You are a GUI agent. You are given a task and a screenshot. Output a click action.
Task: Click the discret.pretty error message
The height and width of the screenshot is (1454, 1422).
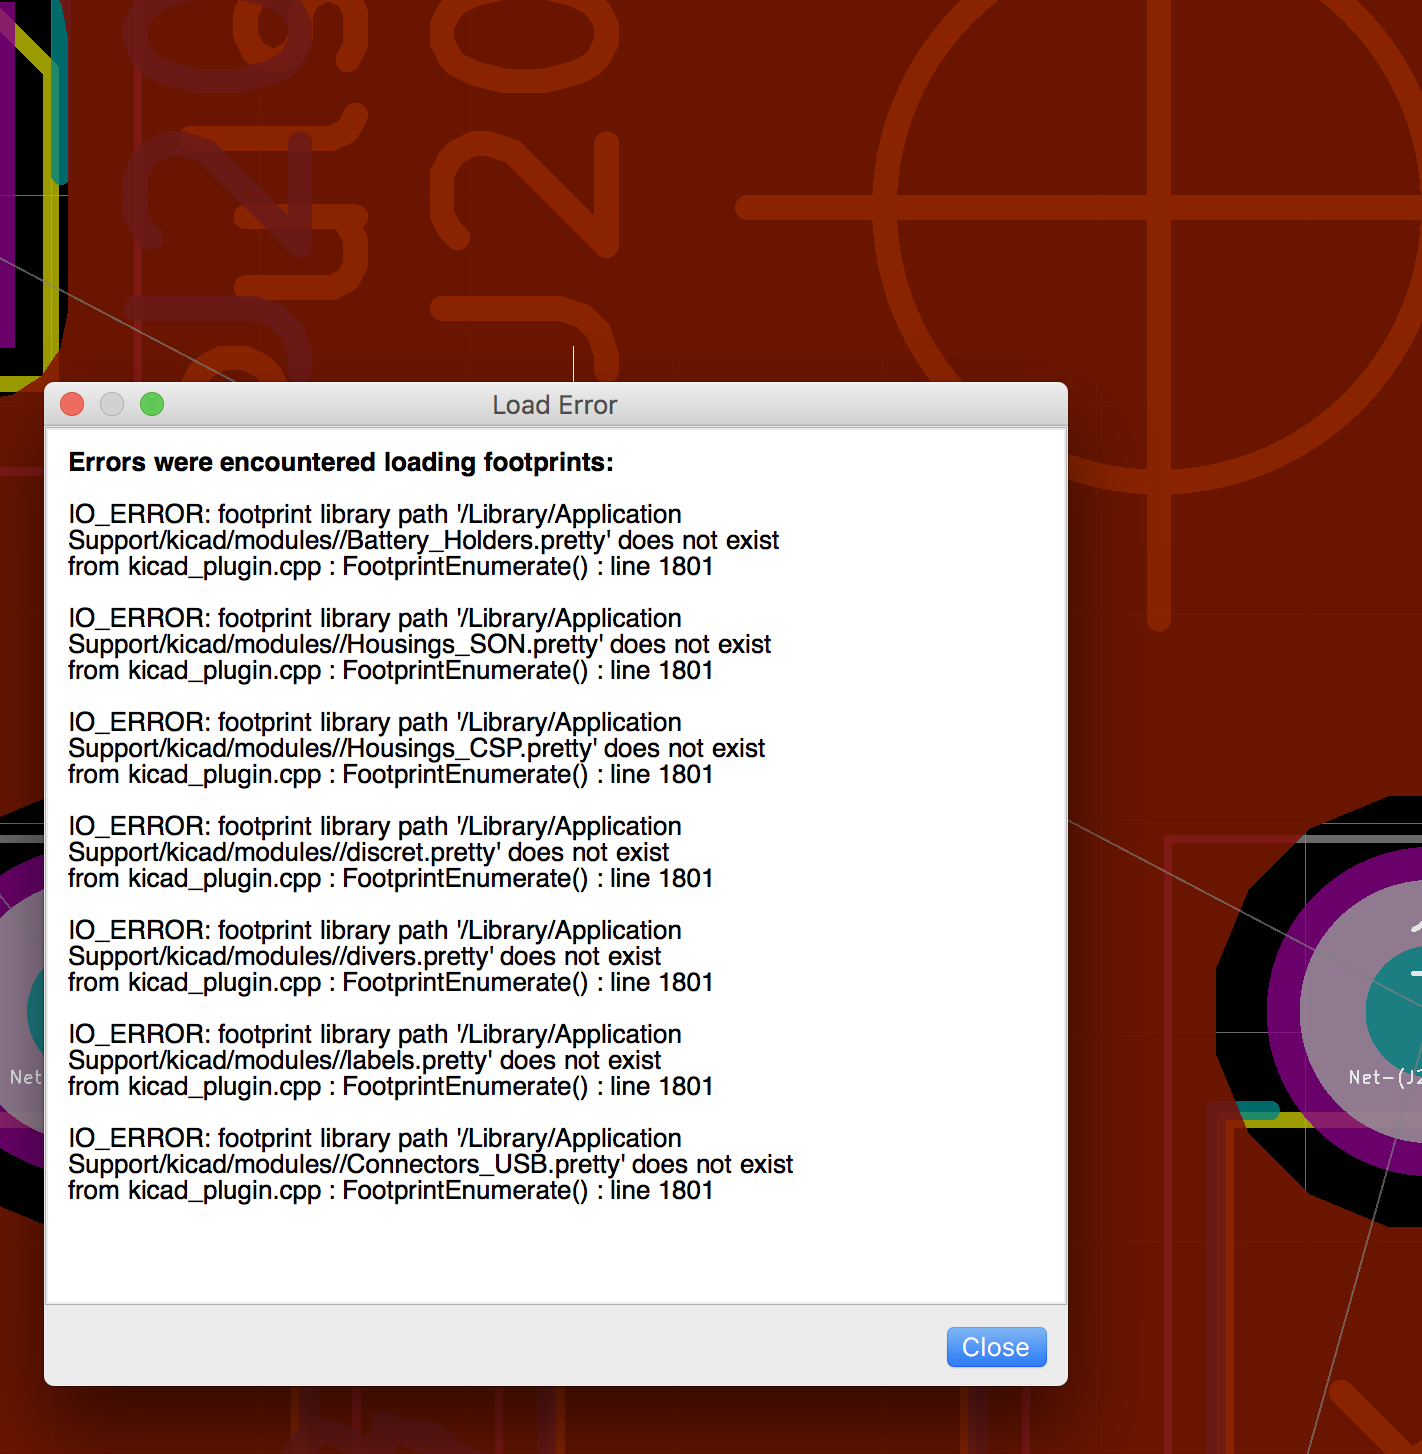point(390,852)
